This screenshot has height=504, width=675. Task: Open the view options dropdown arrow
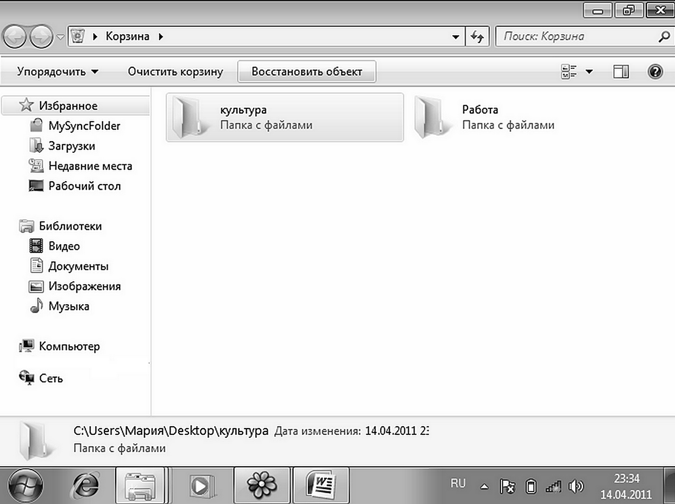click(589, 72)
